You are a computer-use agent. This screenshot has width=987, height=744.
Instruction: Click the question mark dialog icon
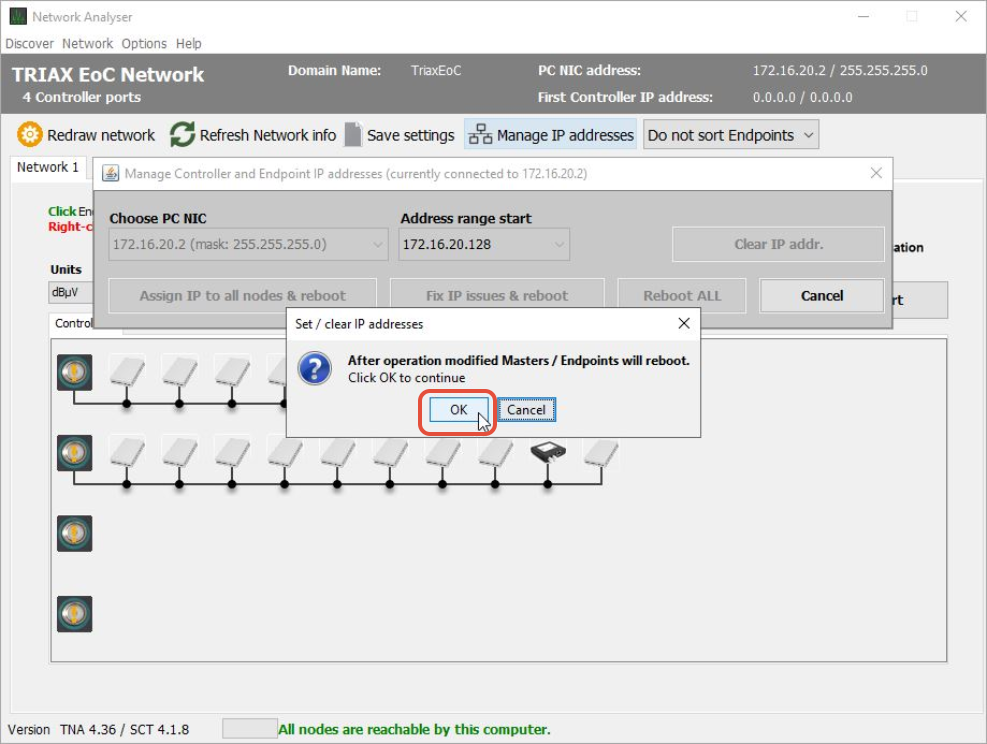coord(315,368)
